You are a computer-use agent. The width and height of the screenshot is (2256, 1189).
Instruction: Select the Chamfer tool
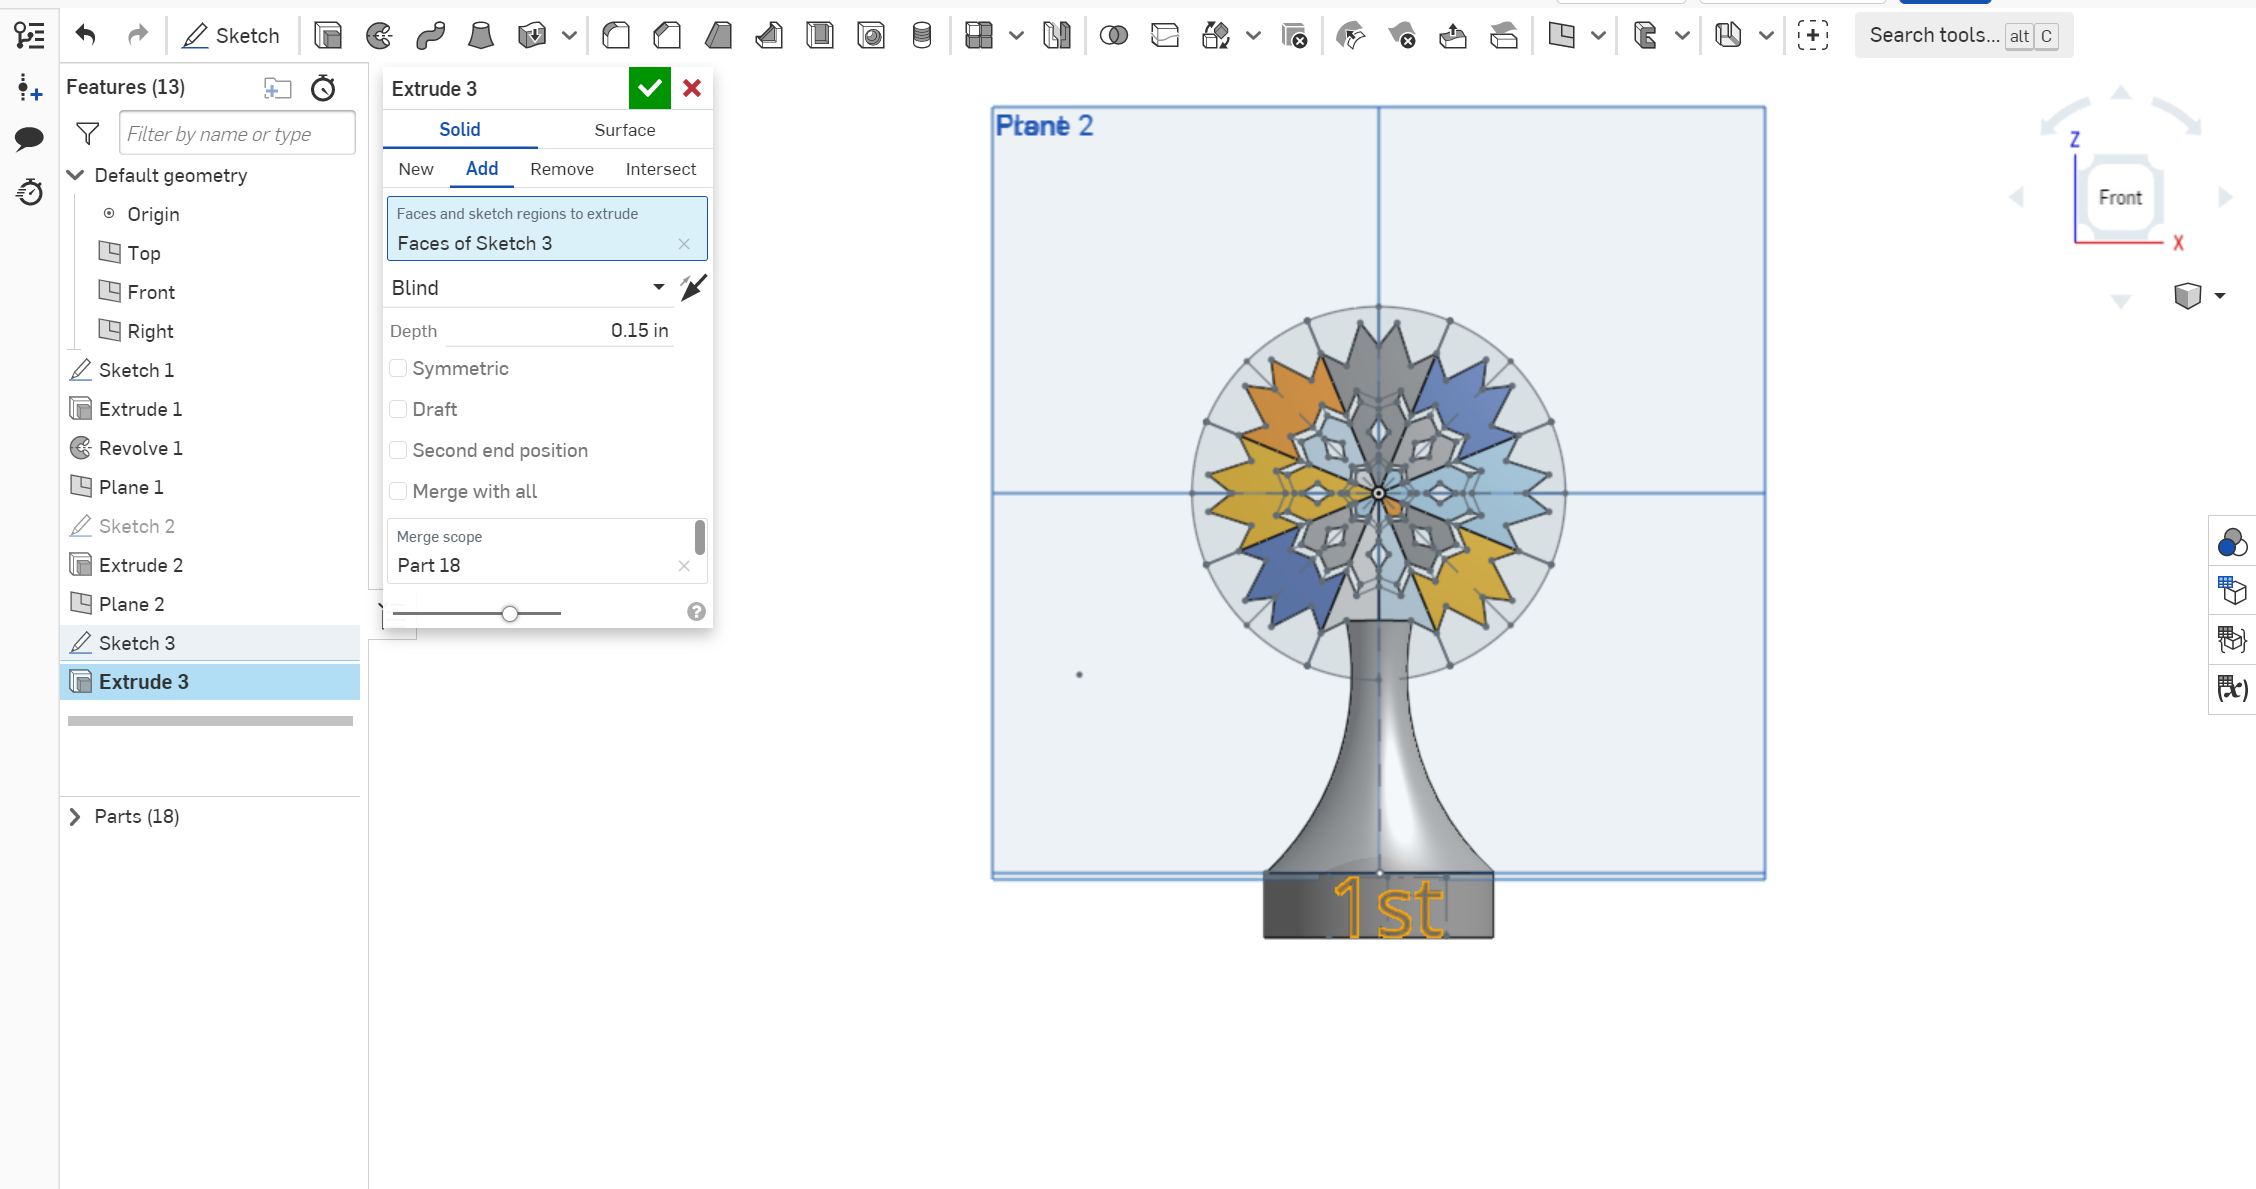pyautogui.click(x=666, y=35)
